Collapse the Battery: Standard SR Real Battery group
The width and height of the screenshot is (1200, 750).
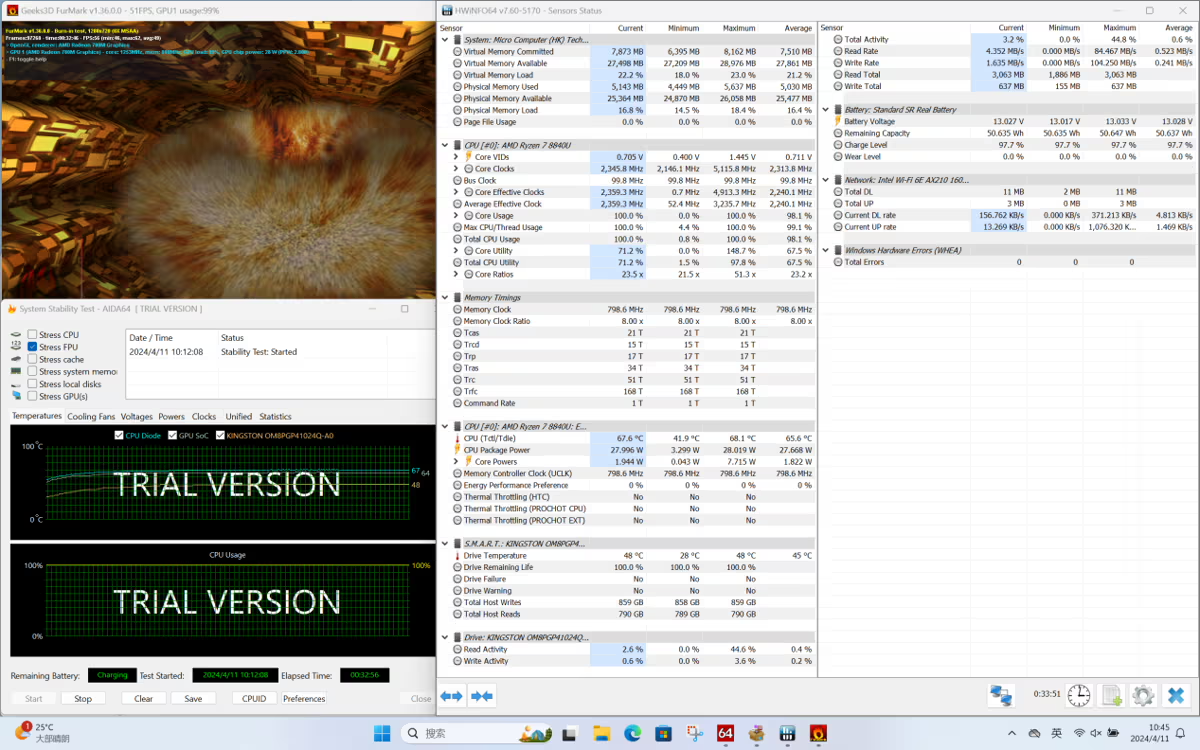(826, 110)
